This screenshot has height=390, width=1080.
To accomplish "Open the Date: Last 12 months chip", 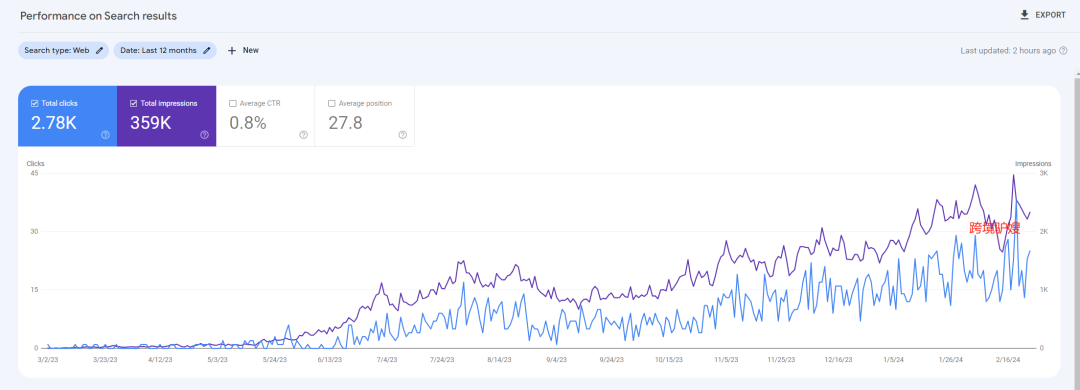I will click(165, 50).
